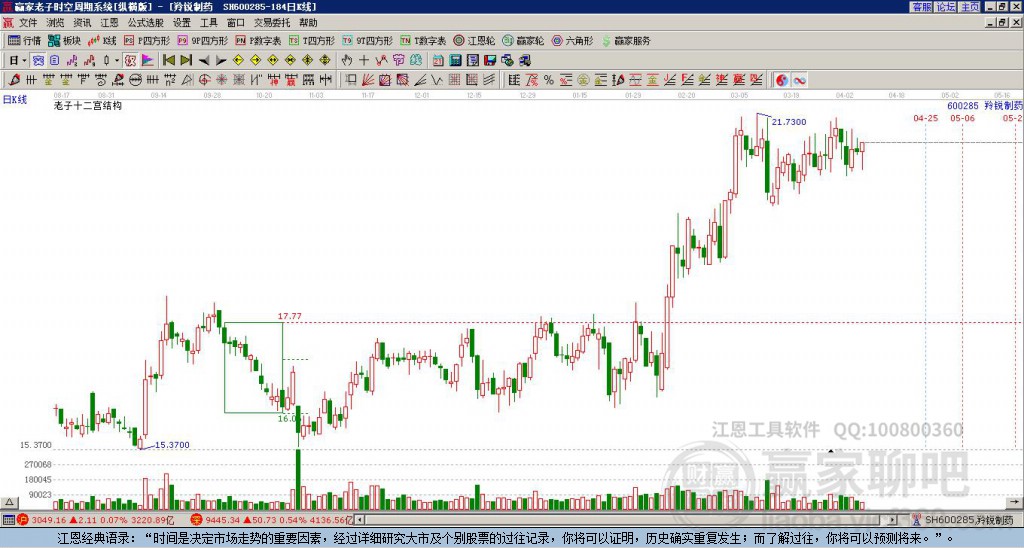Click the 05-06 date marker
1024x548 pixels.
pyautogui.click(x=962, y=118)
